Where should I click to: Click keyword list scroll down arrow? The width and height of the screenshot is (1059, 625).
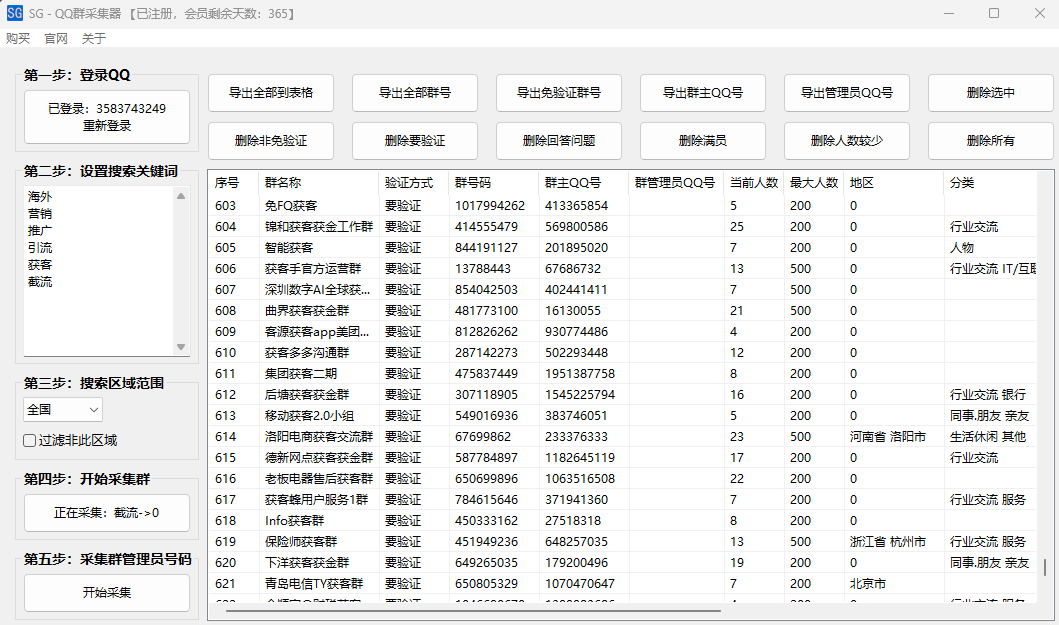(181, 347)
